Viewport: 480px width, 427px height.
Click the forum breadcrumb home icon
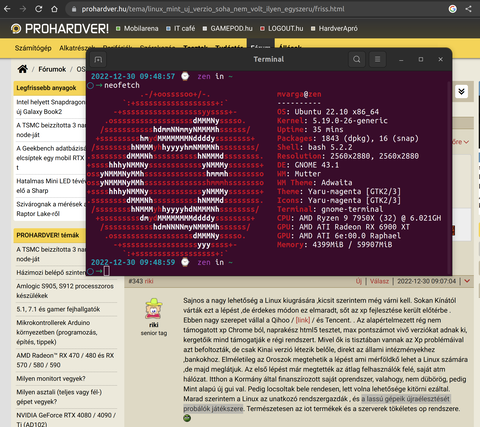point(23,69)
